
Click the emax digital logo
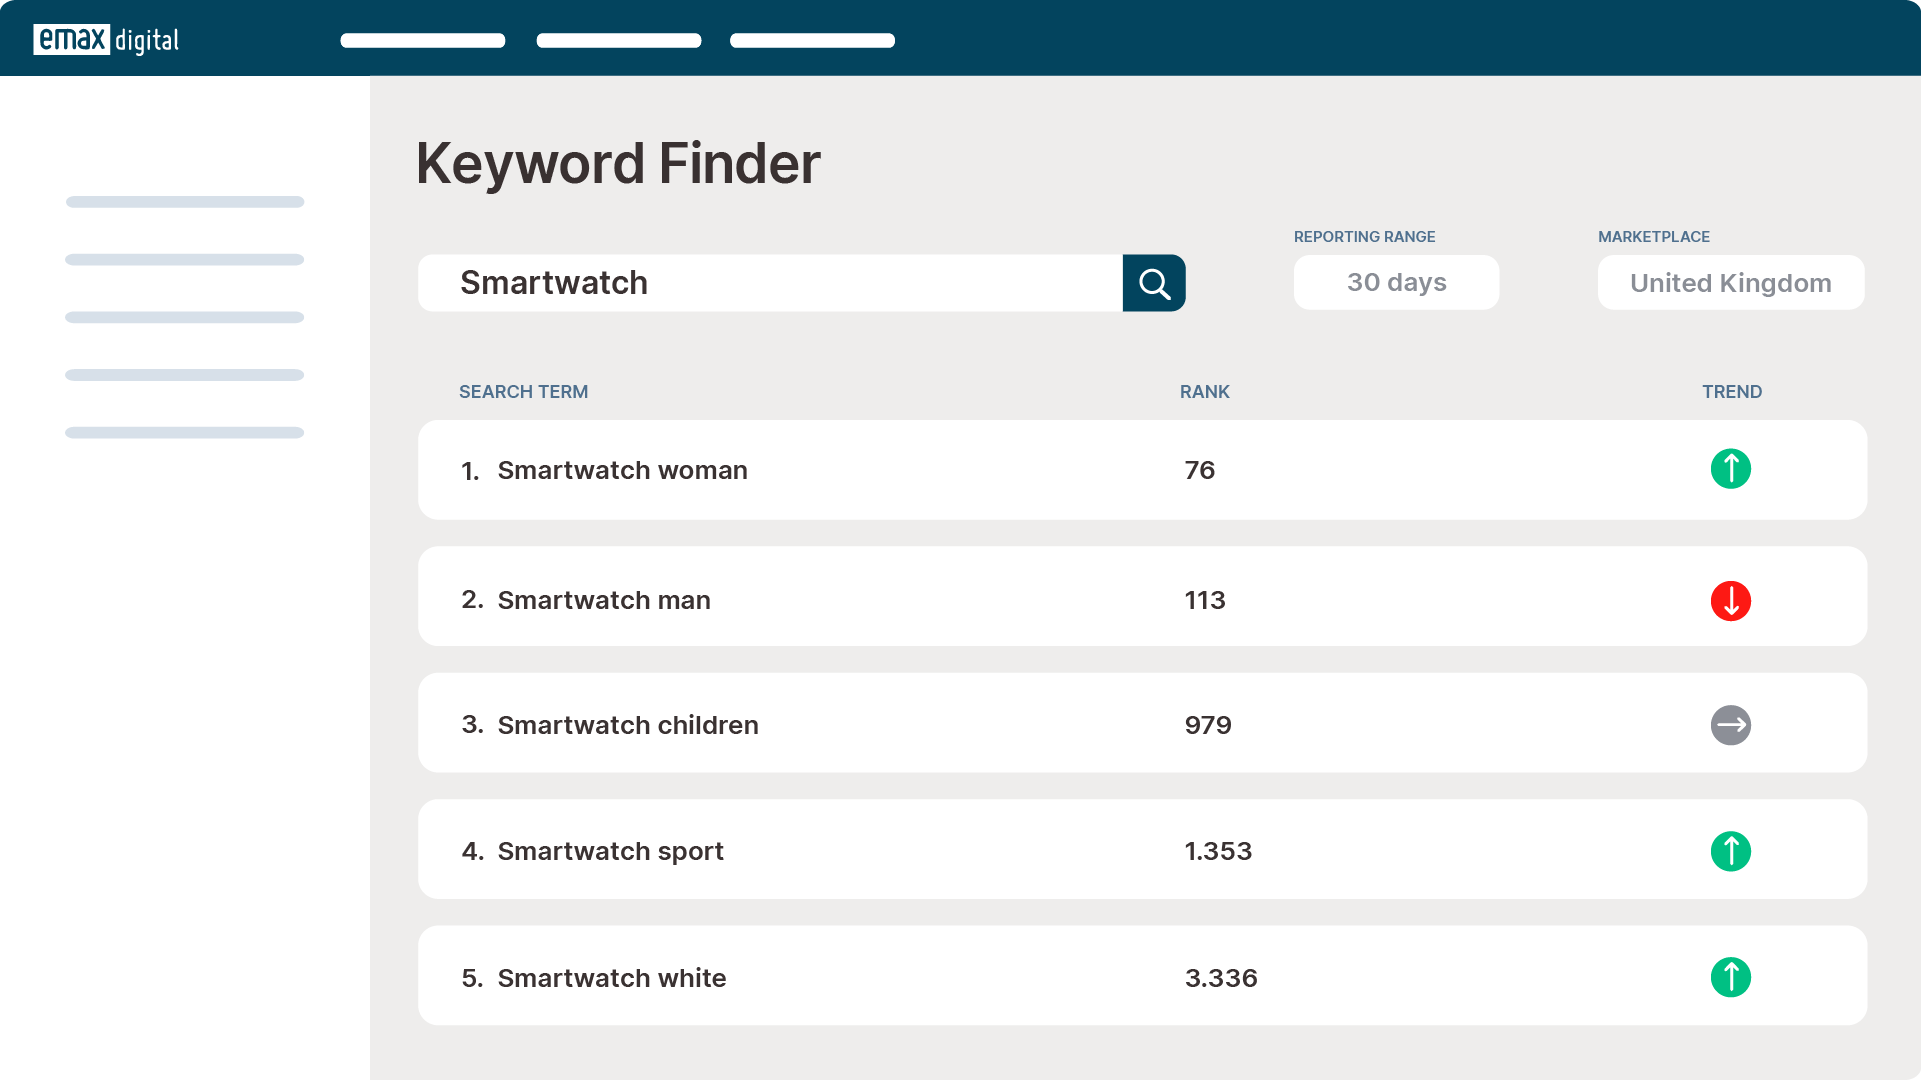click(x=106, y=40)
